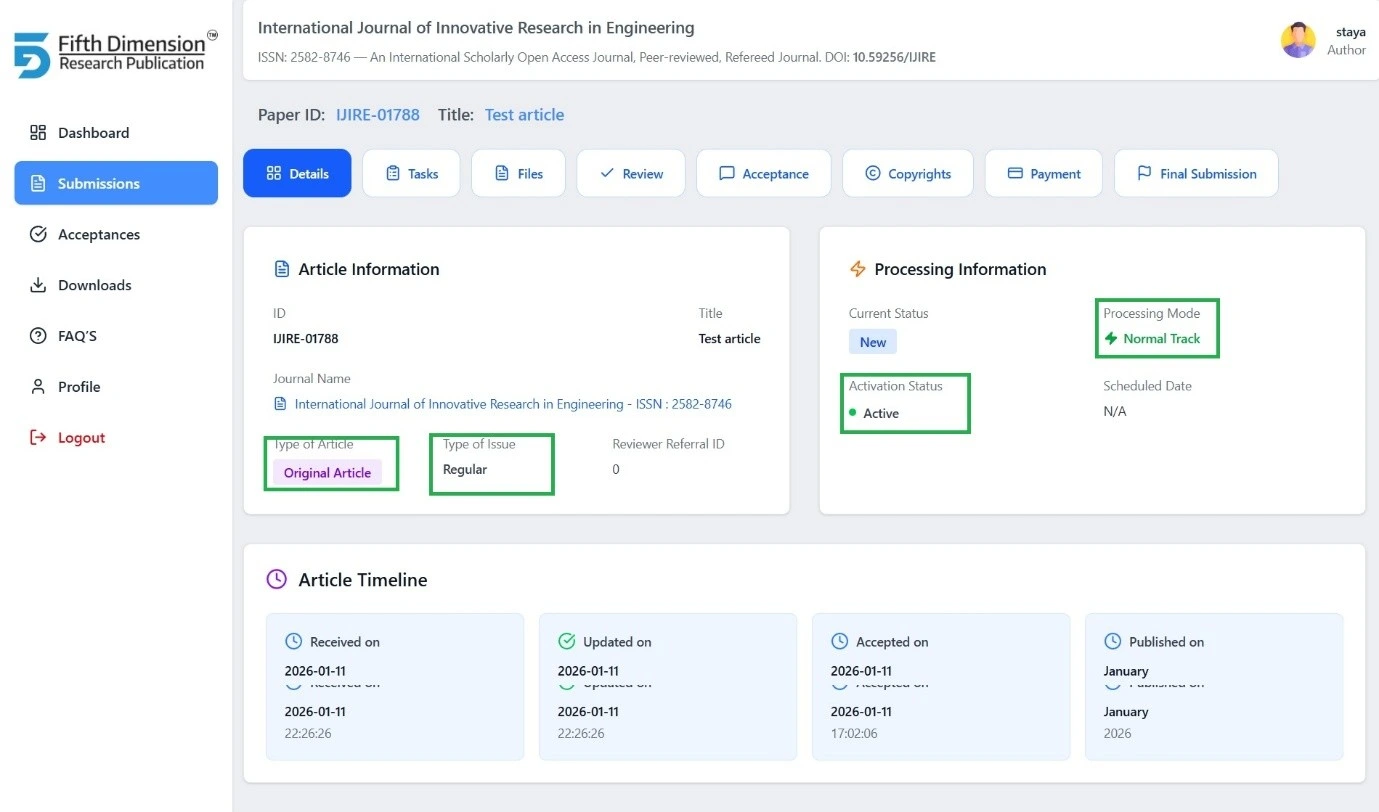Open the Review tab
This screenshot has height=812, width=1379.
pos(631,173)
